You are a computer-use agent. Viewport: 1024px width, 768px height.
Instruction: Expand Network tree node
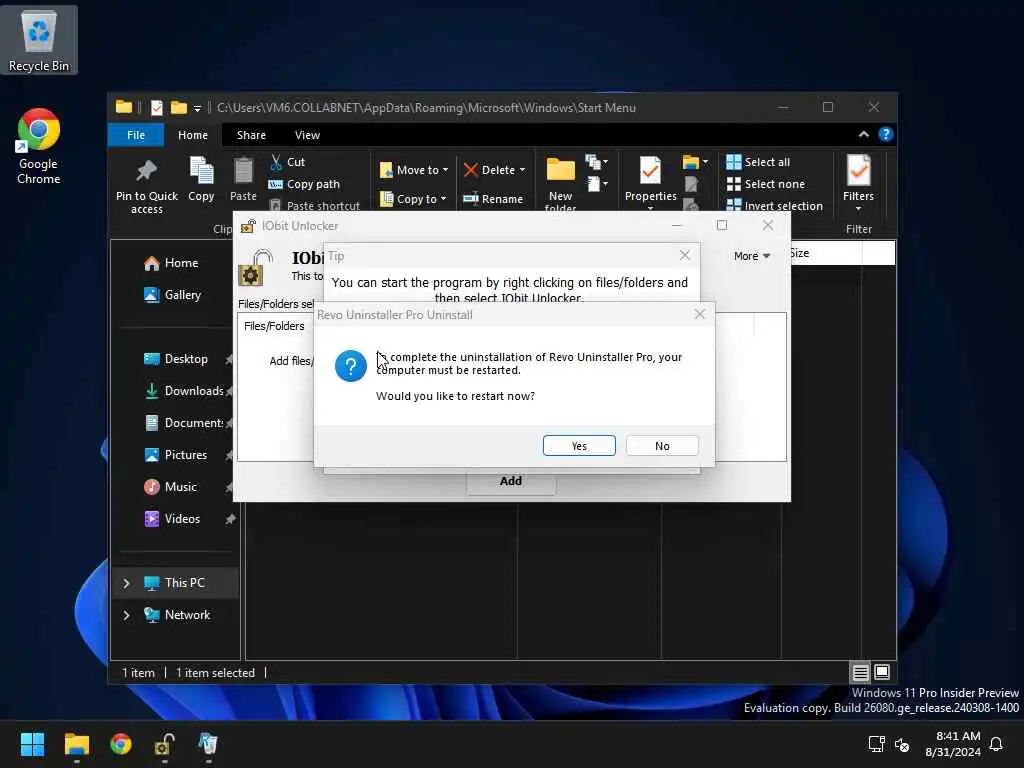coord(126,615)
